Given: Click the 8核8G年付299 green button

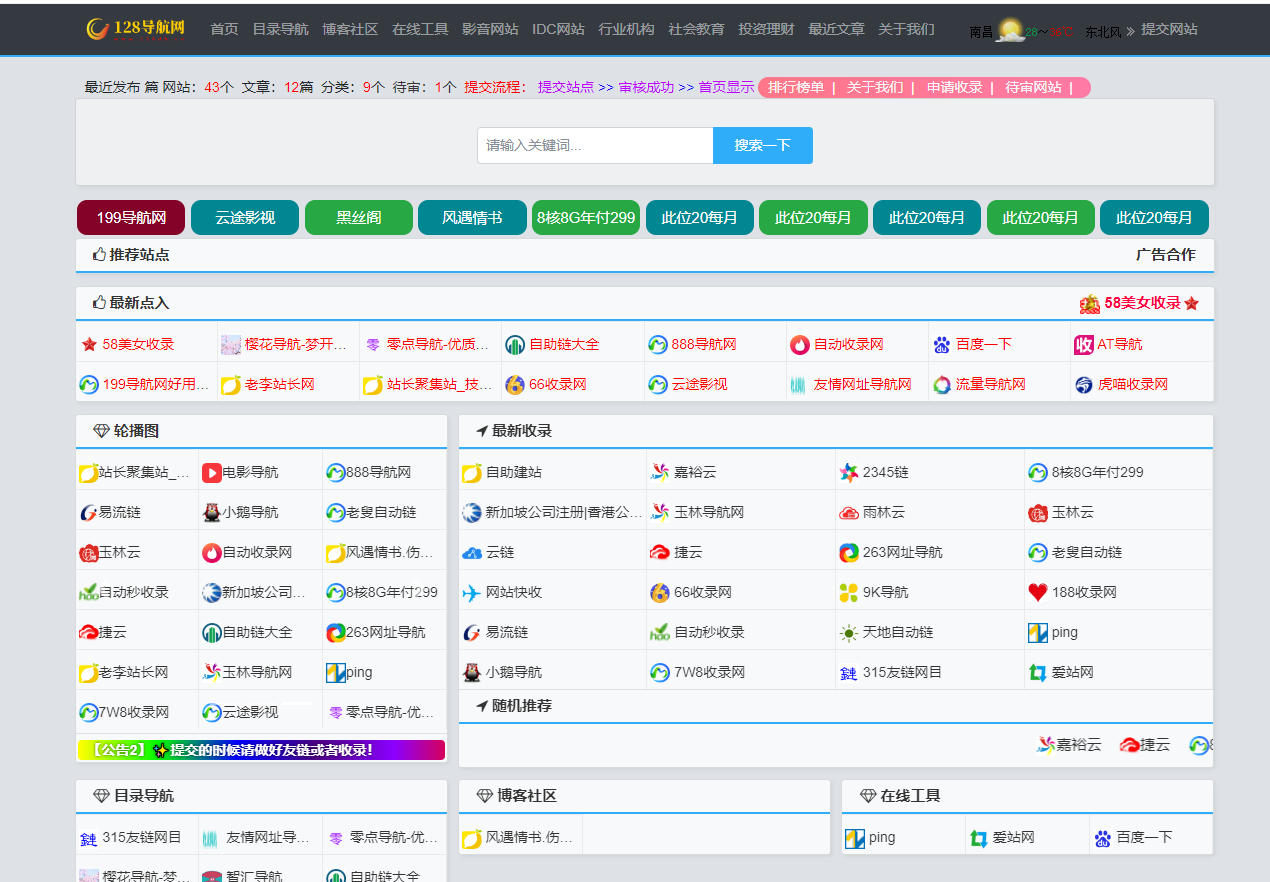Looking at the screenshot, I should tap(586, 217).
